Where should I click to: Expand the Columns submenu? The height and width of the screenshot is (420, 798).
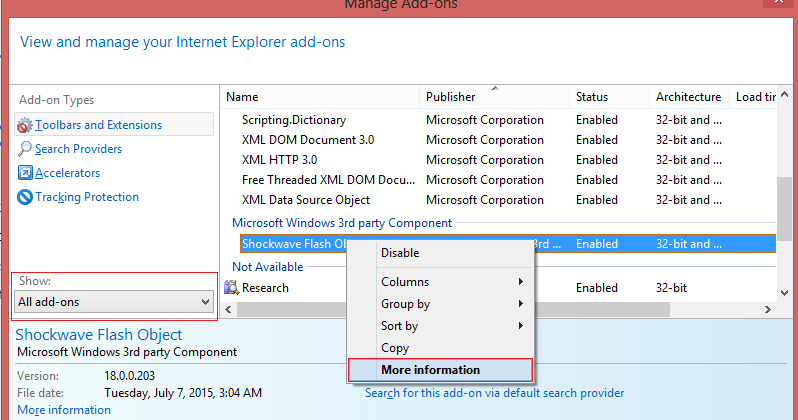click(440, 282)
